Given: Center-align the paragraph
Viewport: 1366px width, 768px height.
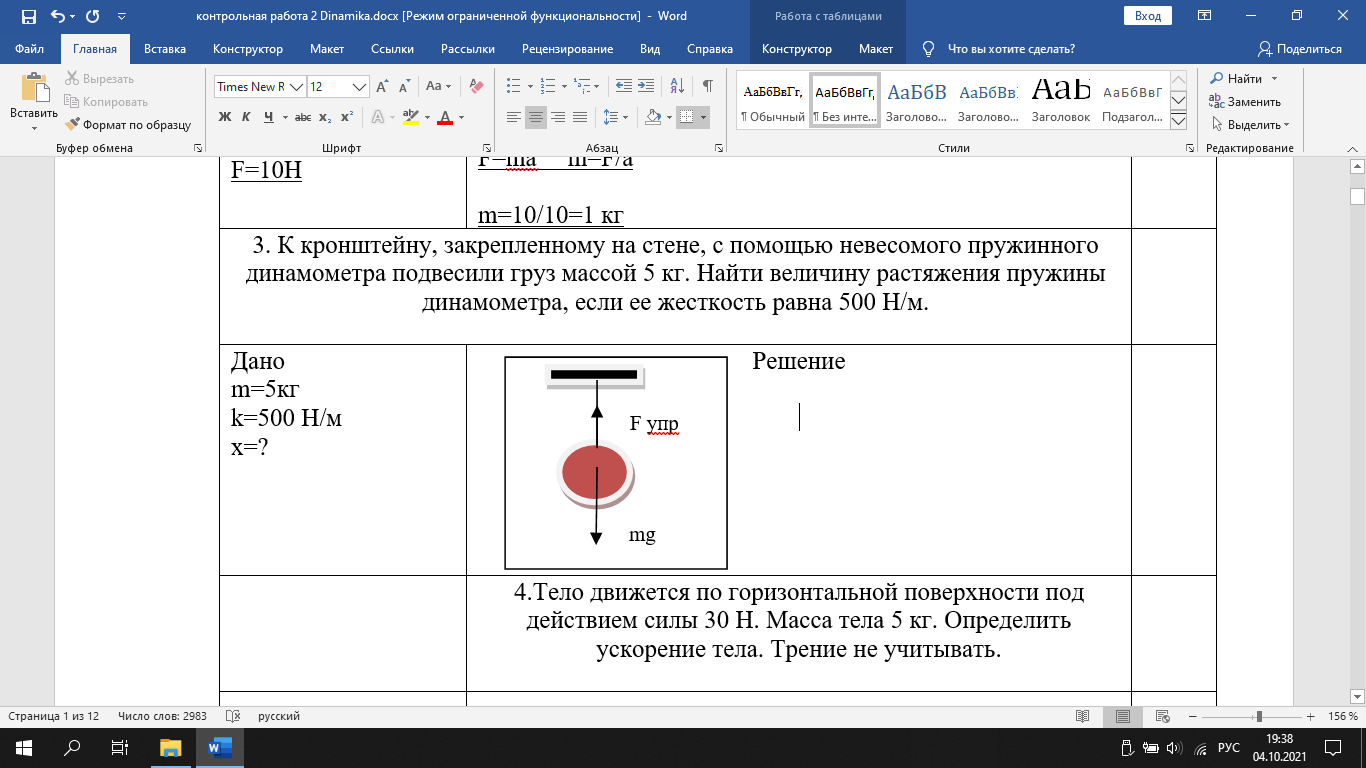Looking at the screenshot, I should [536, 117].
